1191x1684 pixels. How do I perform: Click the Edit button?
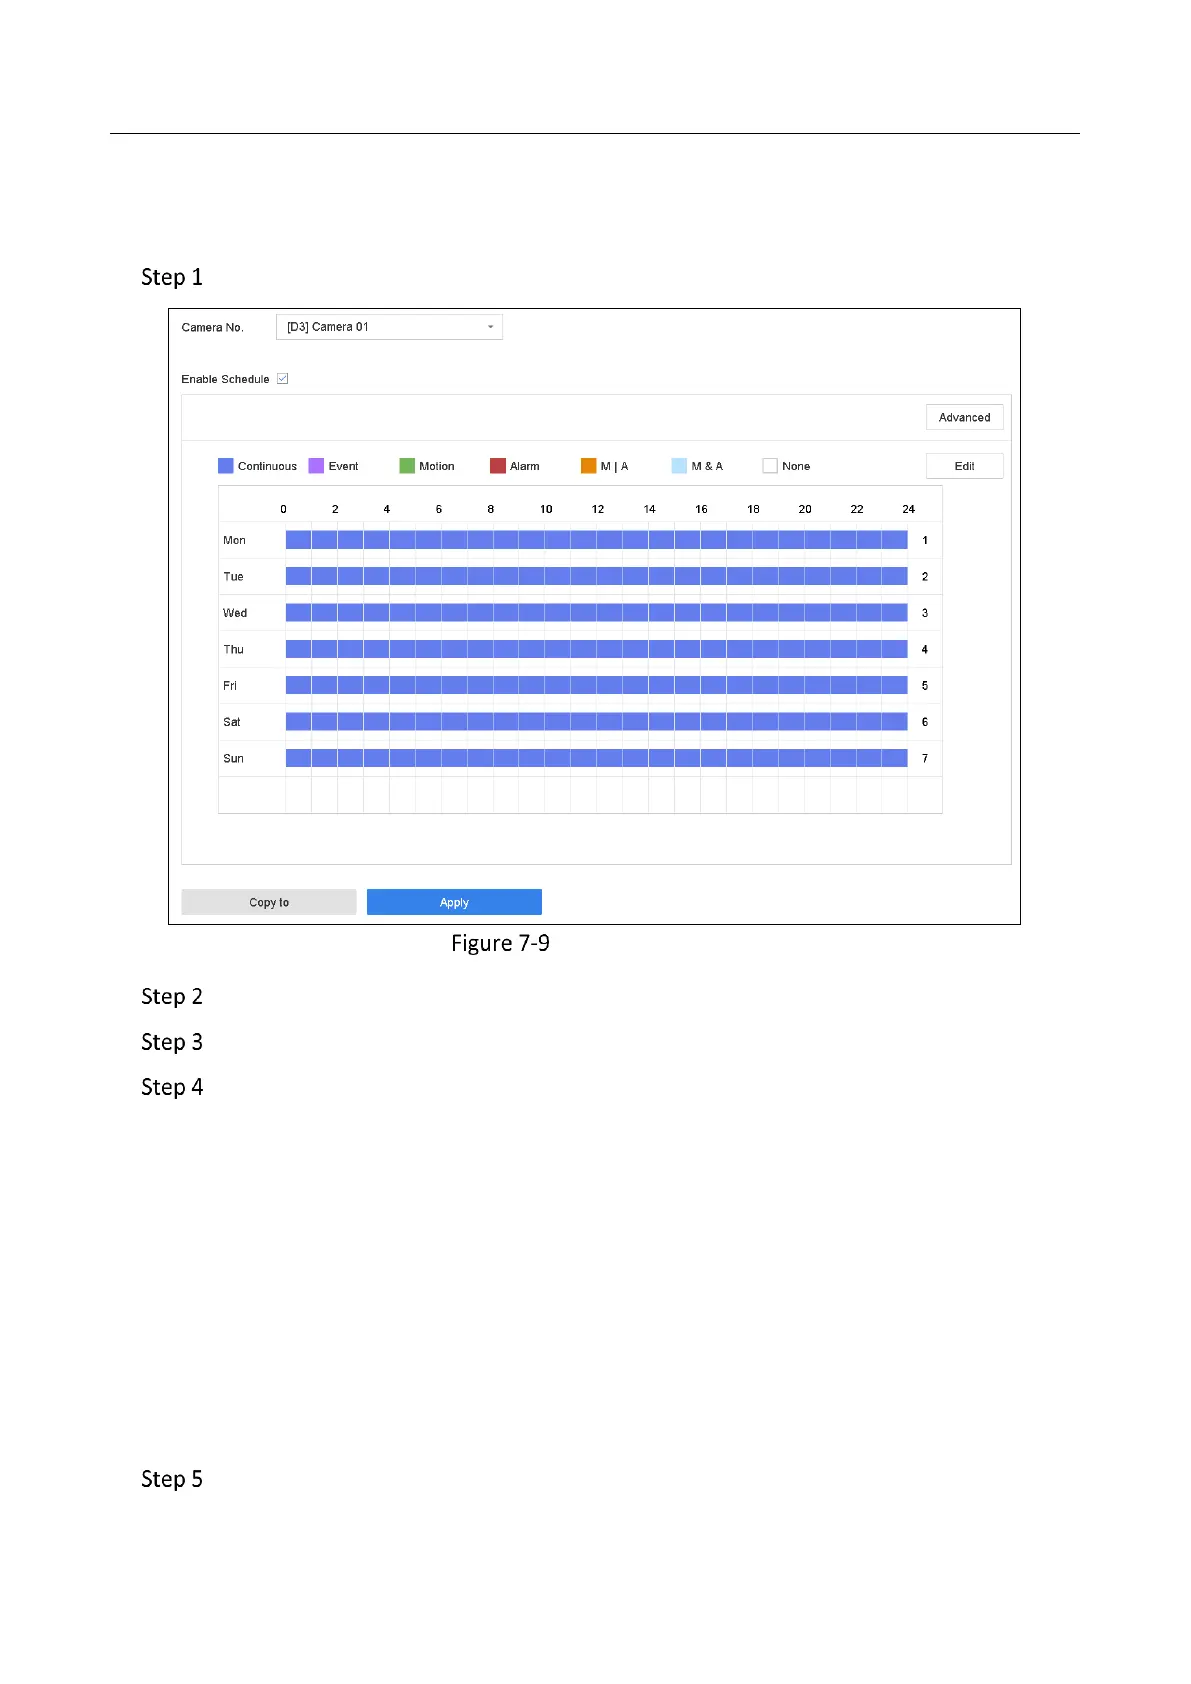point(964,466)
